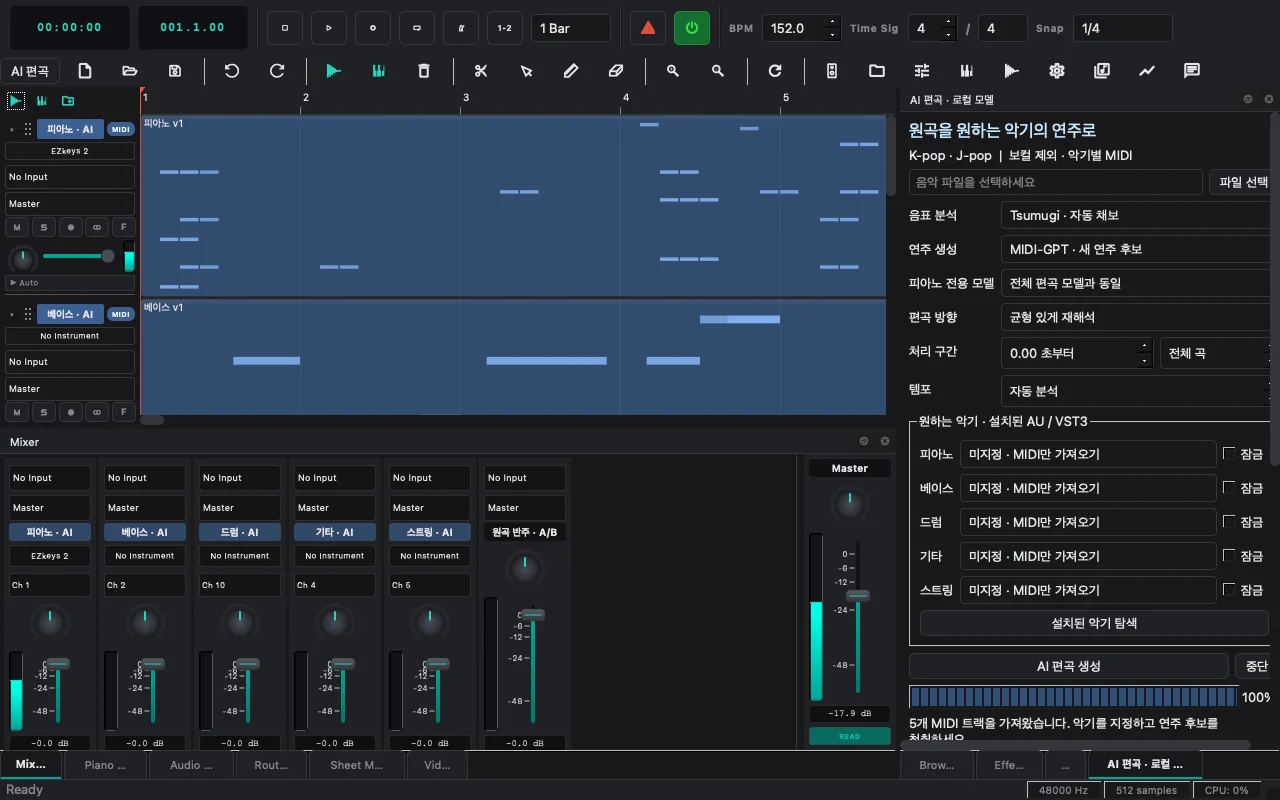Tick the 잠금 checkbox for 드럼
1280x800 pixels.
coord(1229,522)
